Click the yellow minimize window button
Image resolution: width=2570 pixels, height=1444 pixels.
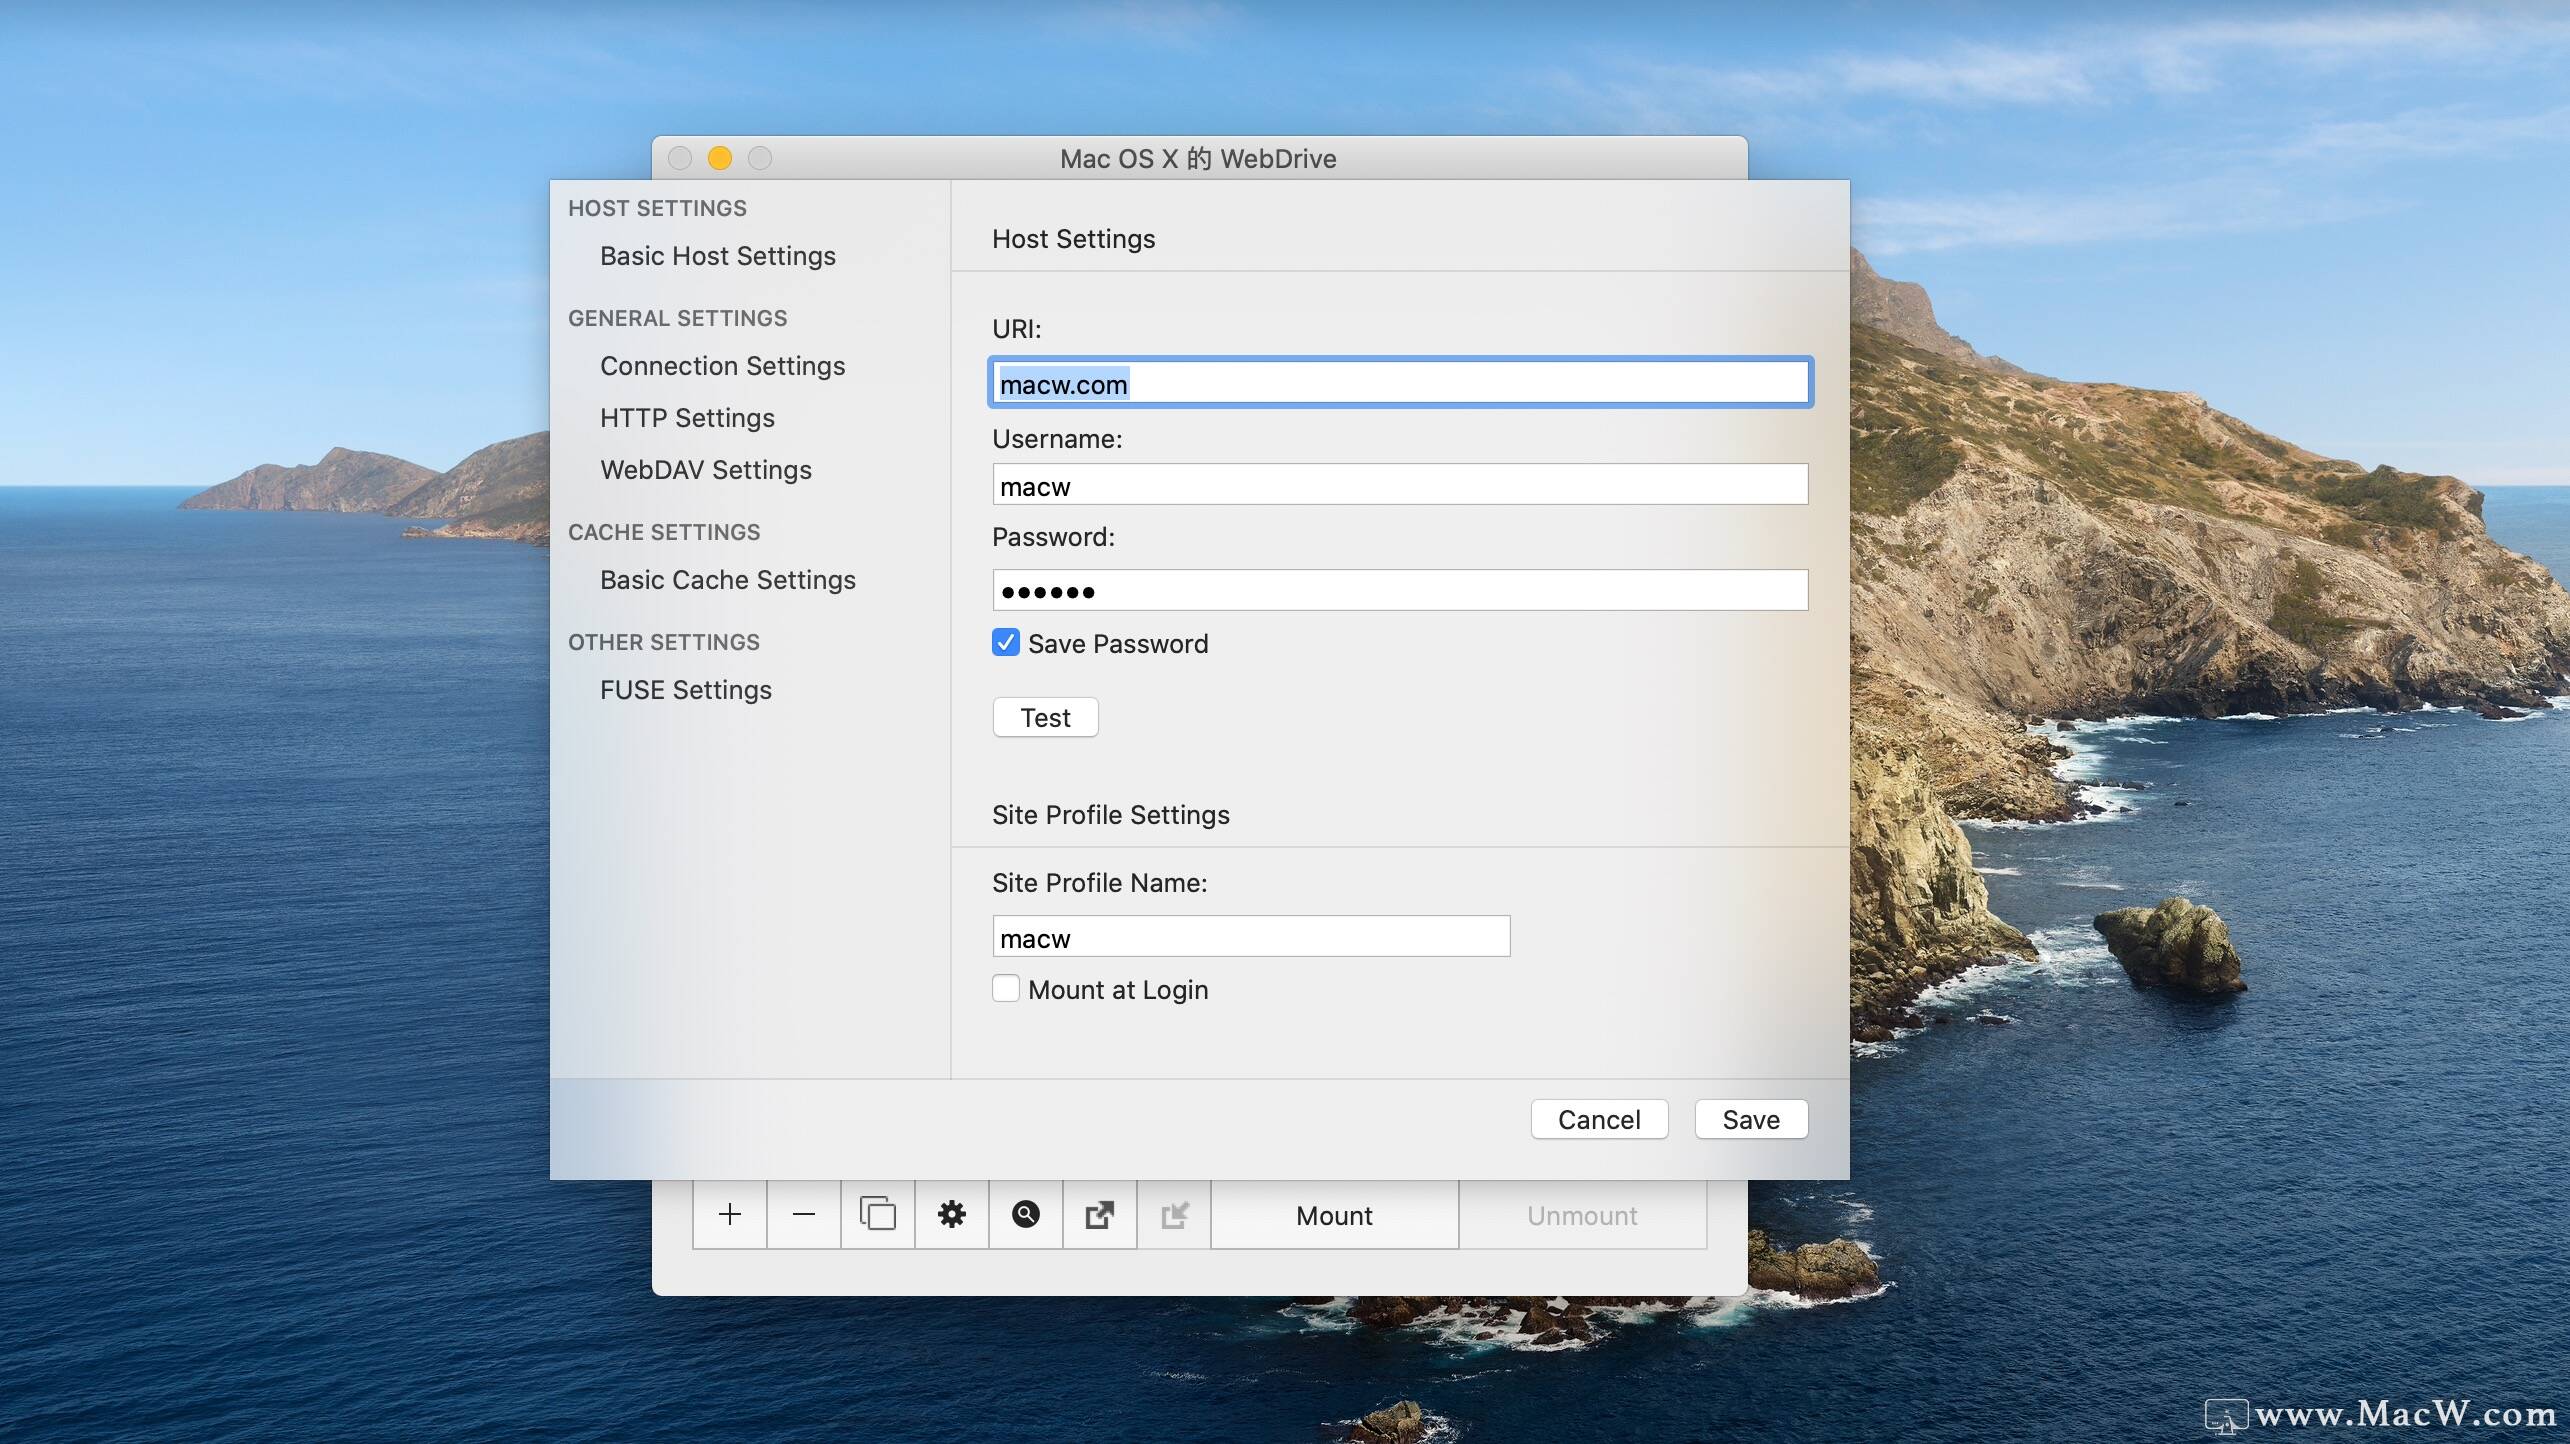click(x=720, y=158)
